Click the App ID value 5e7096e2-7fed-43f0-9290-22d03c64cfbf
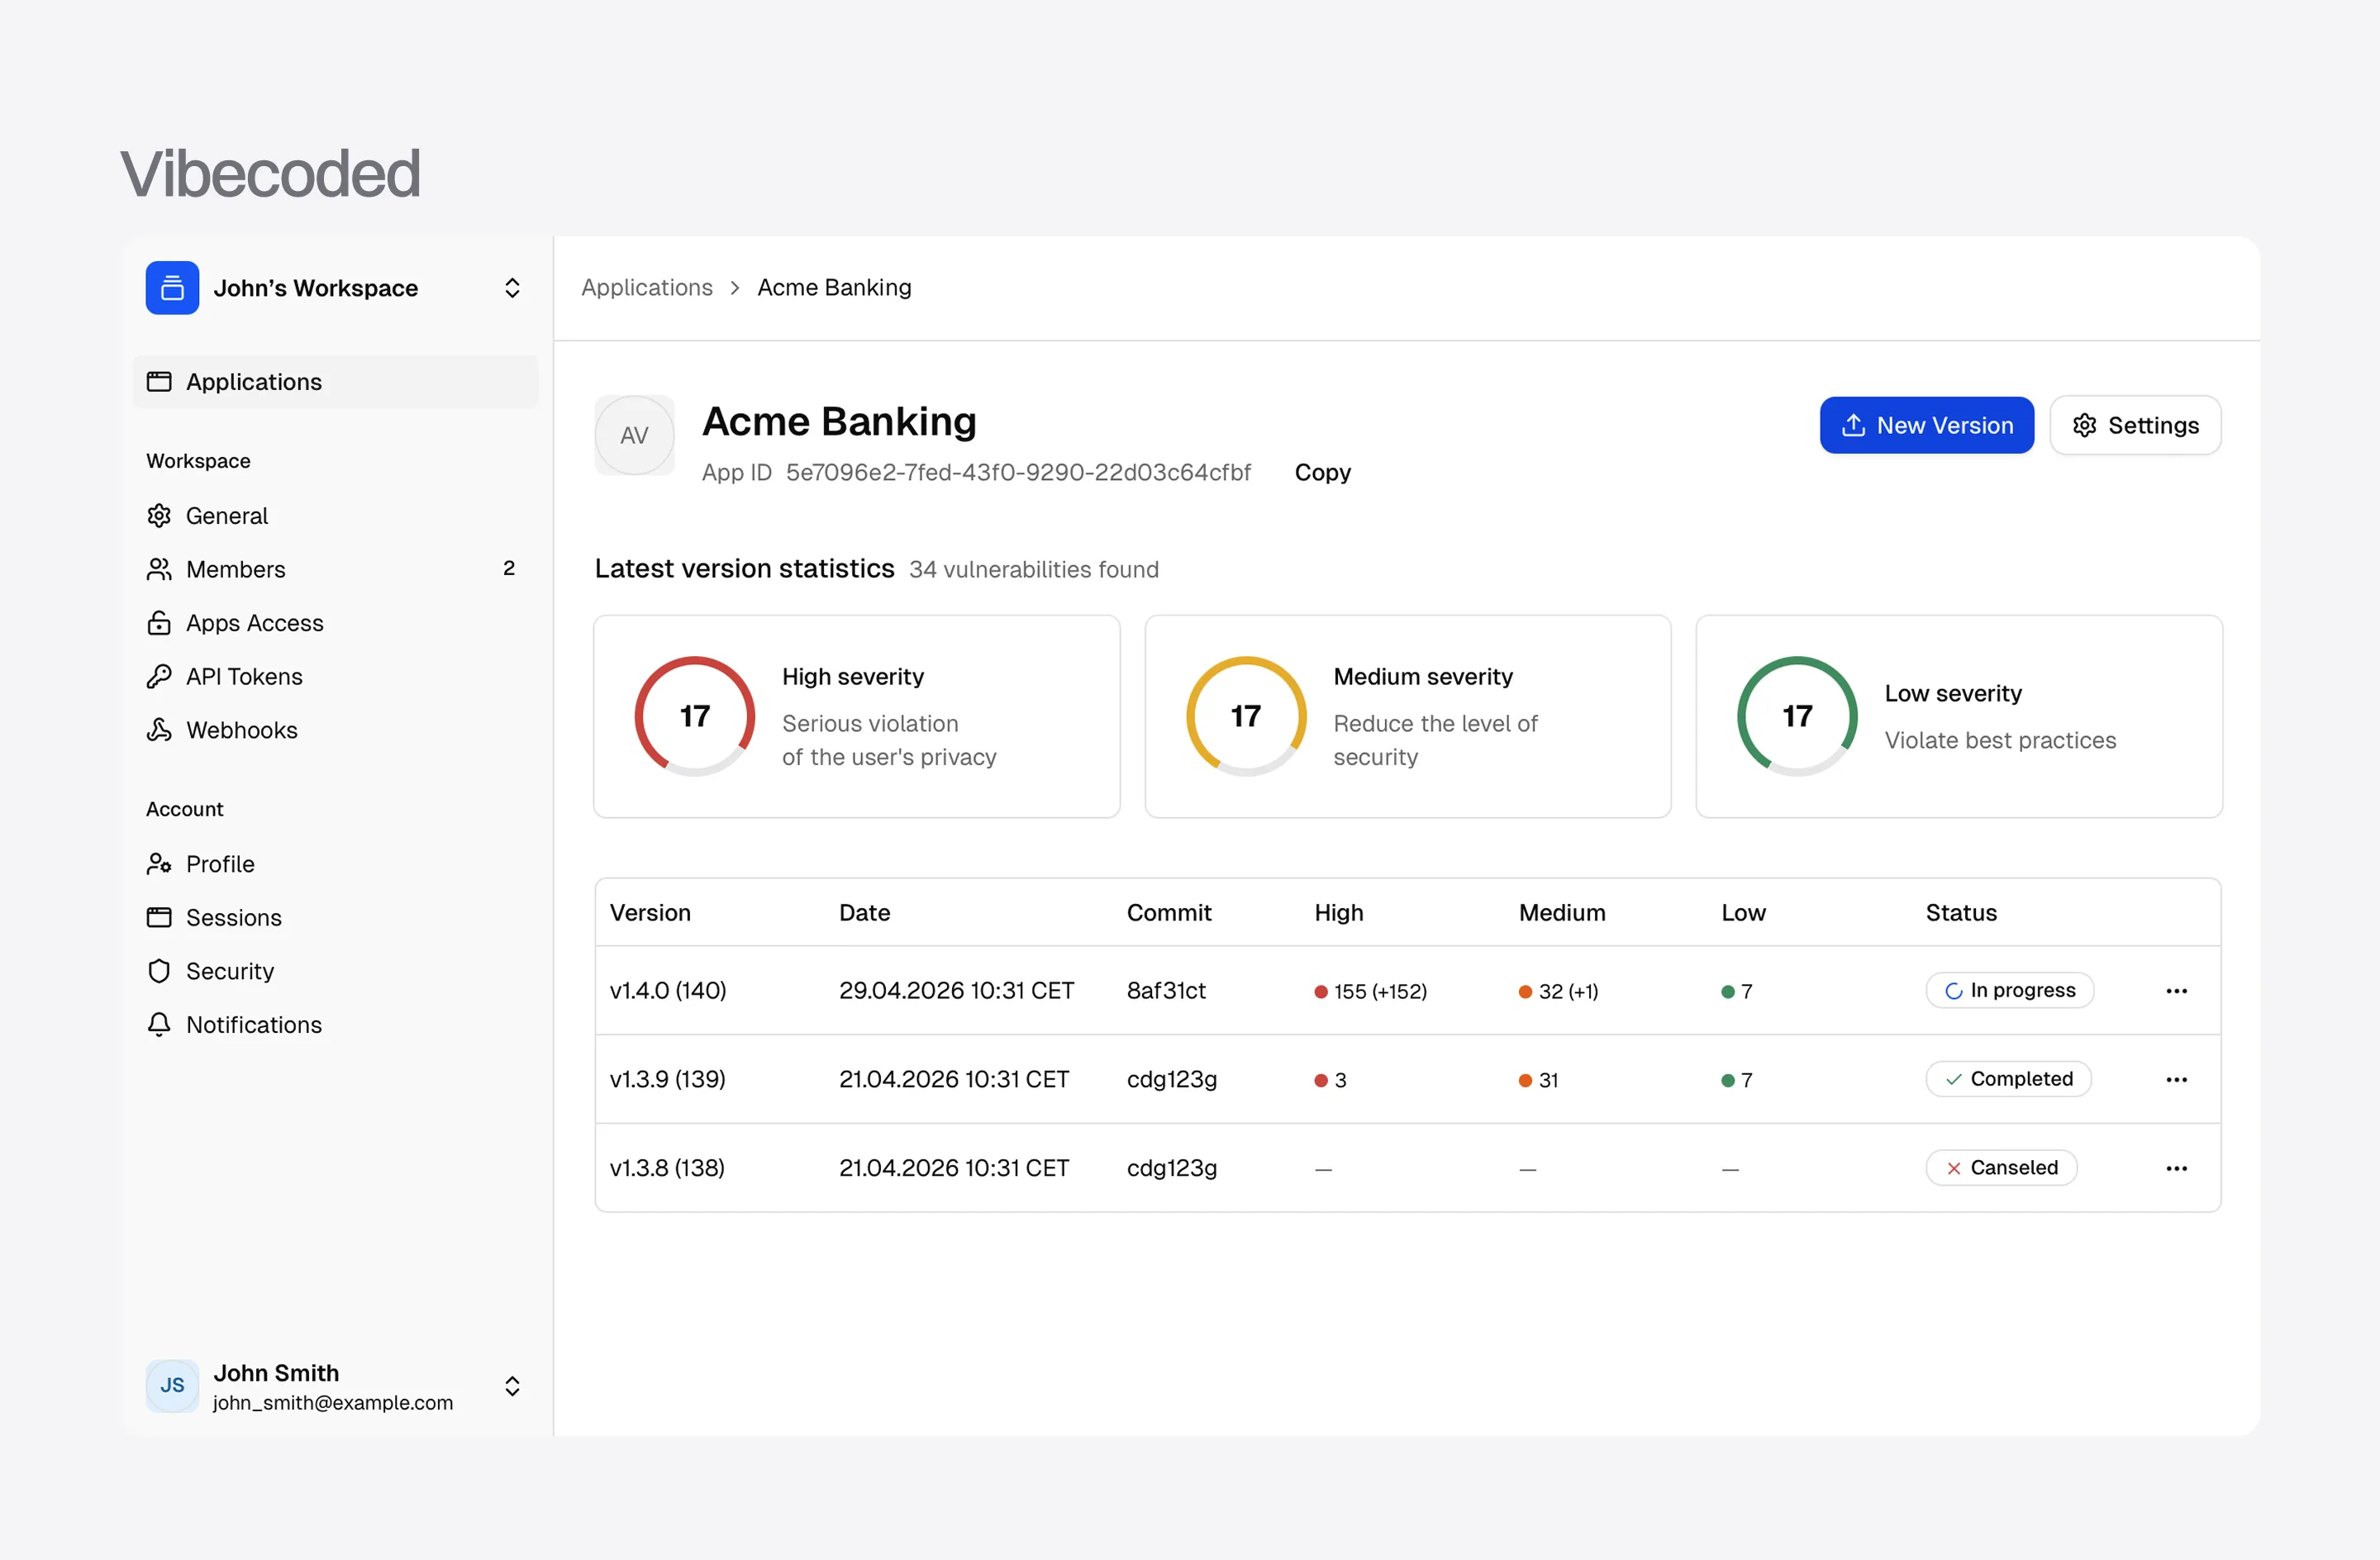Screen dimensions: 2380x1560 1018,472
